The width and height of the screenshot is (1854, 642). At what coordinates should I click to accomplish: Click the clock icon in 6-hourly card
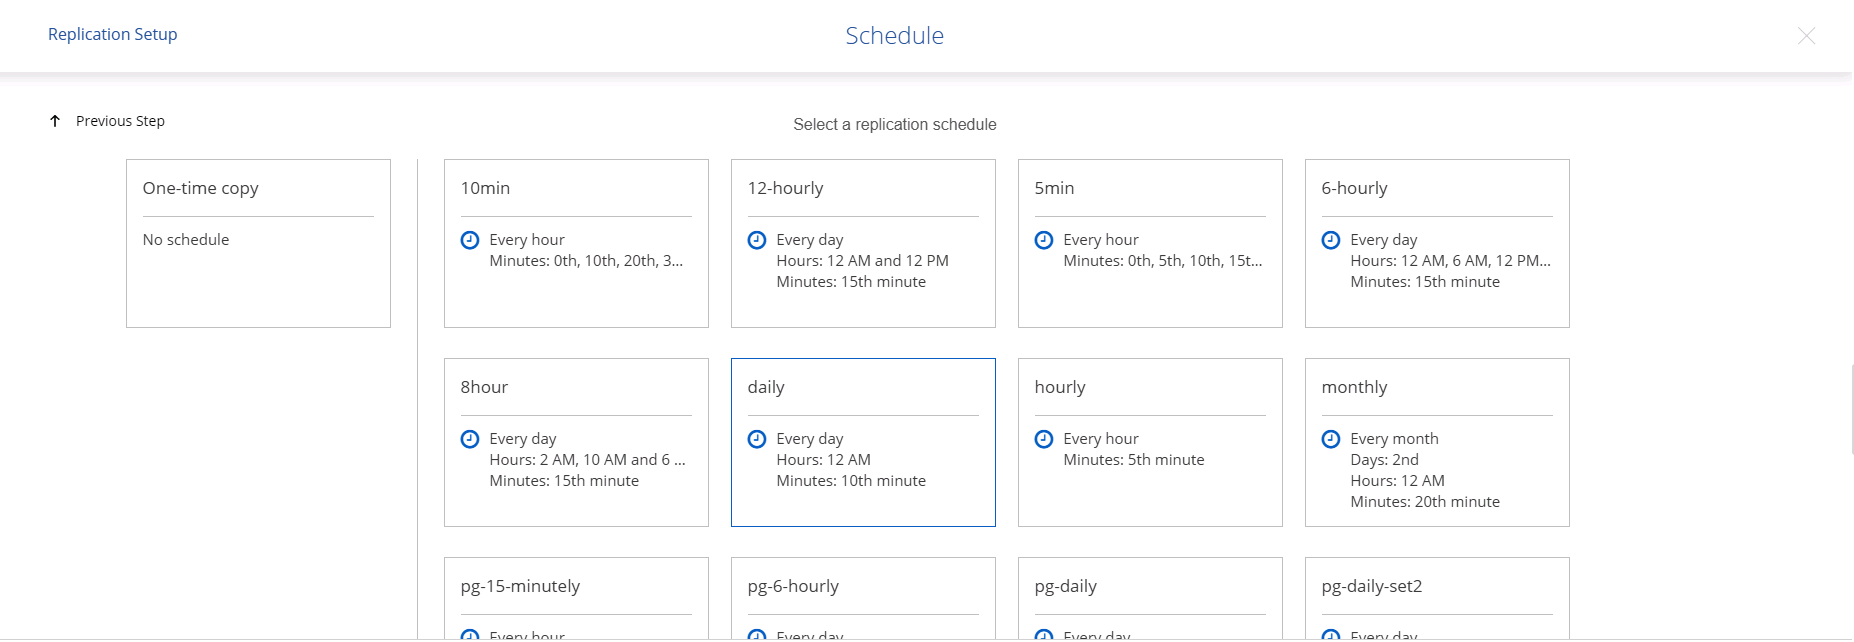tap(1331, 240)
